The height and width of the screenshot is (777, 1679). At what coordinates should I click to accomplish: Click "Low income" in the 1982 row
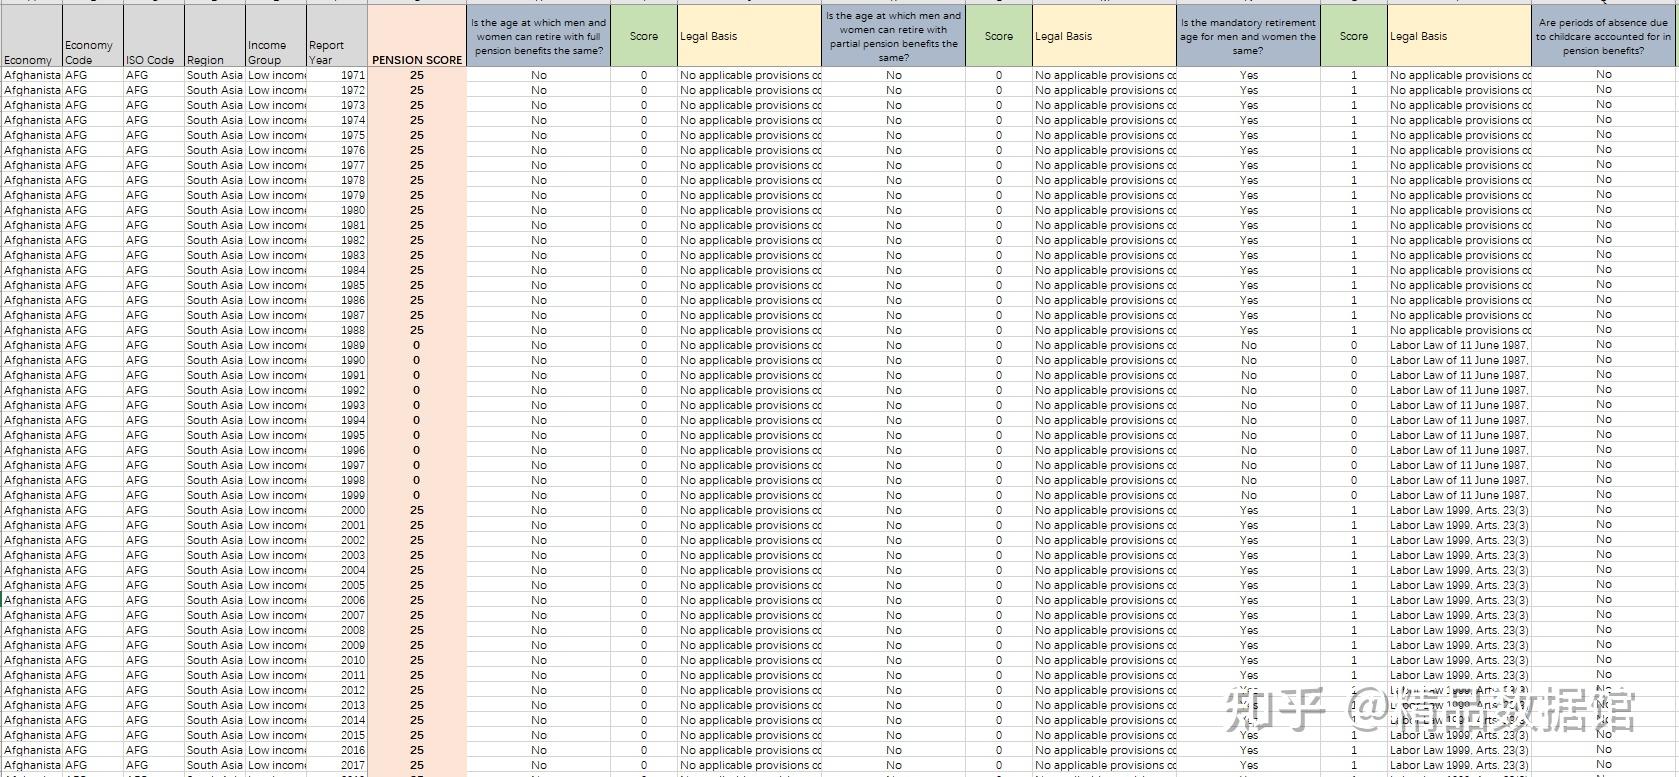point(276,240)
